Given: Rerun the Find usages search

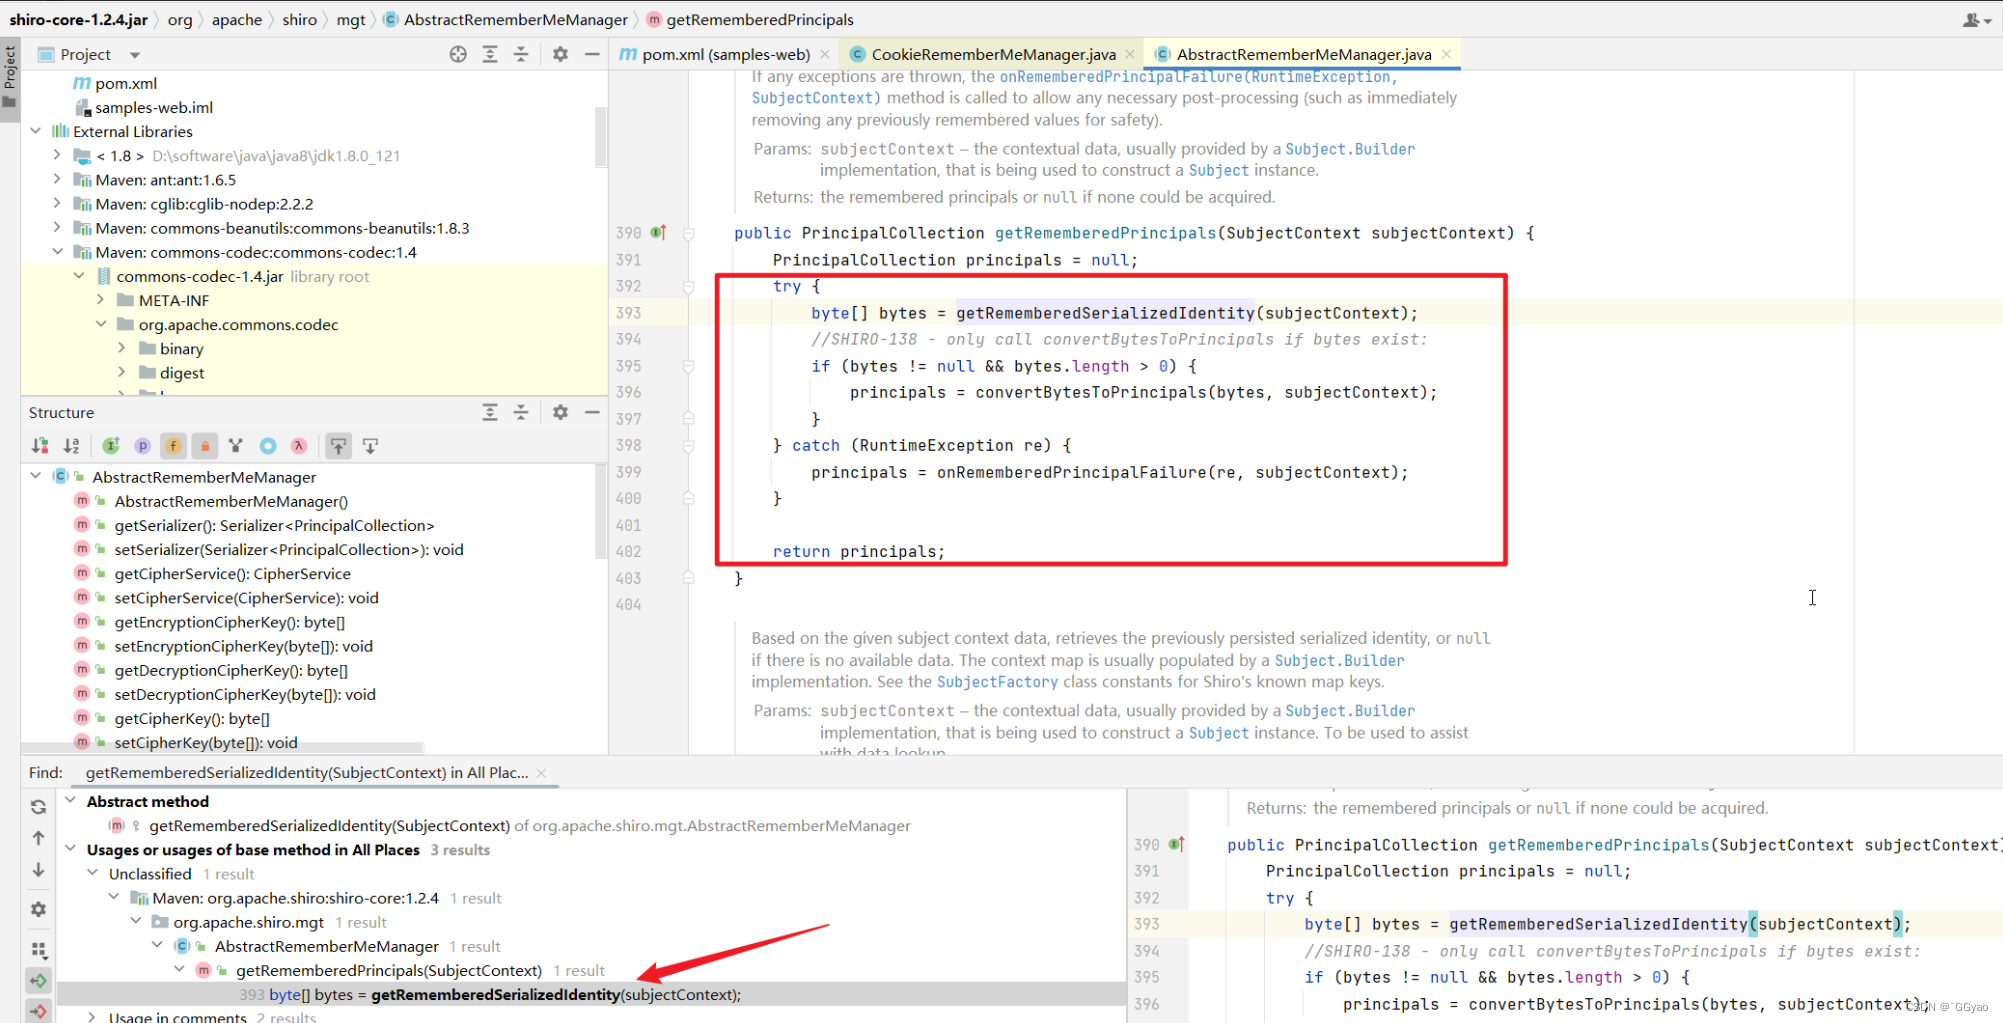Looking at the screenshot, I should 38,806.
